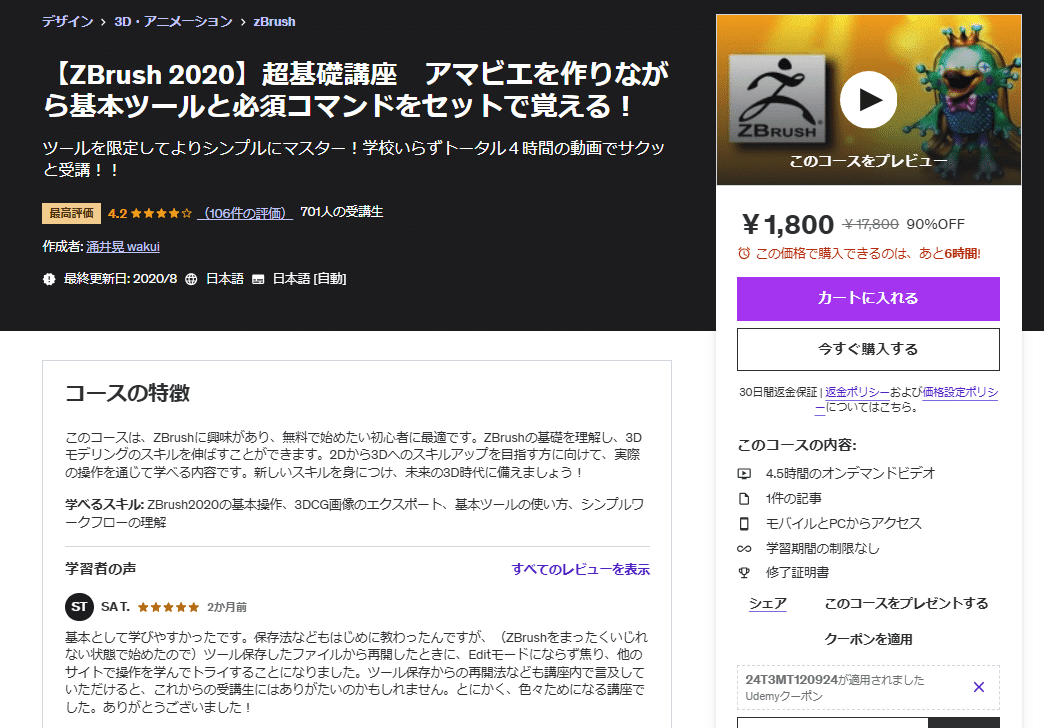Click the infinity lifetime access icon
The width and height of the screenshot is (1044, 728).
(744, 549)
